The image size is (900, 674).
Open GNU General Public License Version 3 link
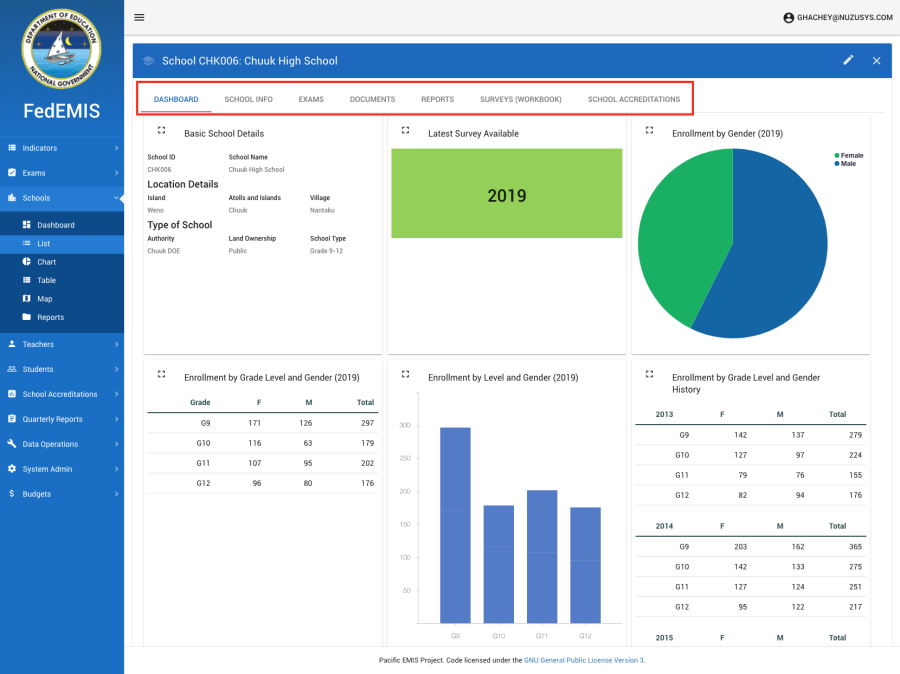tap(584, 660)
